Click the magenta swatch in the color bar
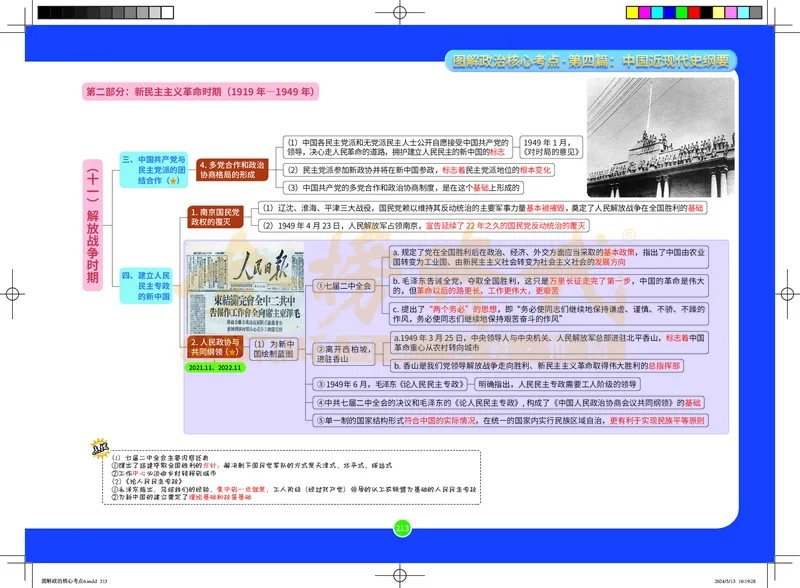The image size is (800, 588). (x=645, y=11)
